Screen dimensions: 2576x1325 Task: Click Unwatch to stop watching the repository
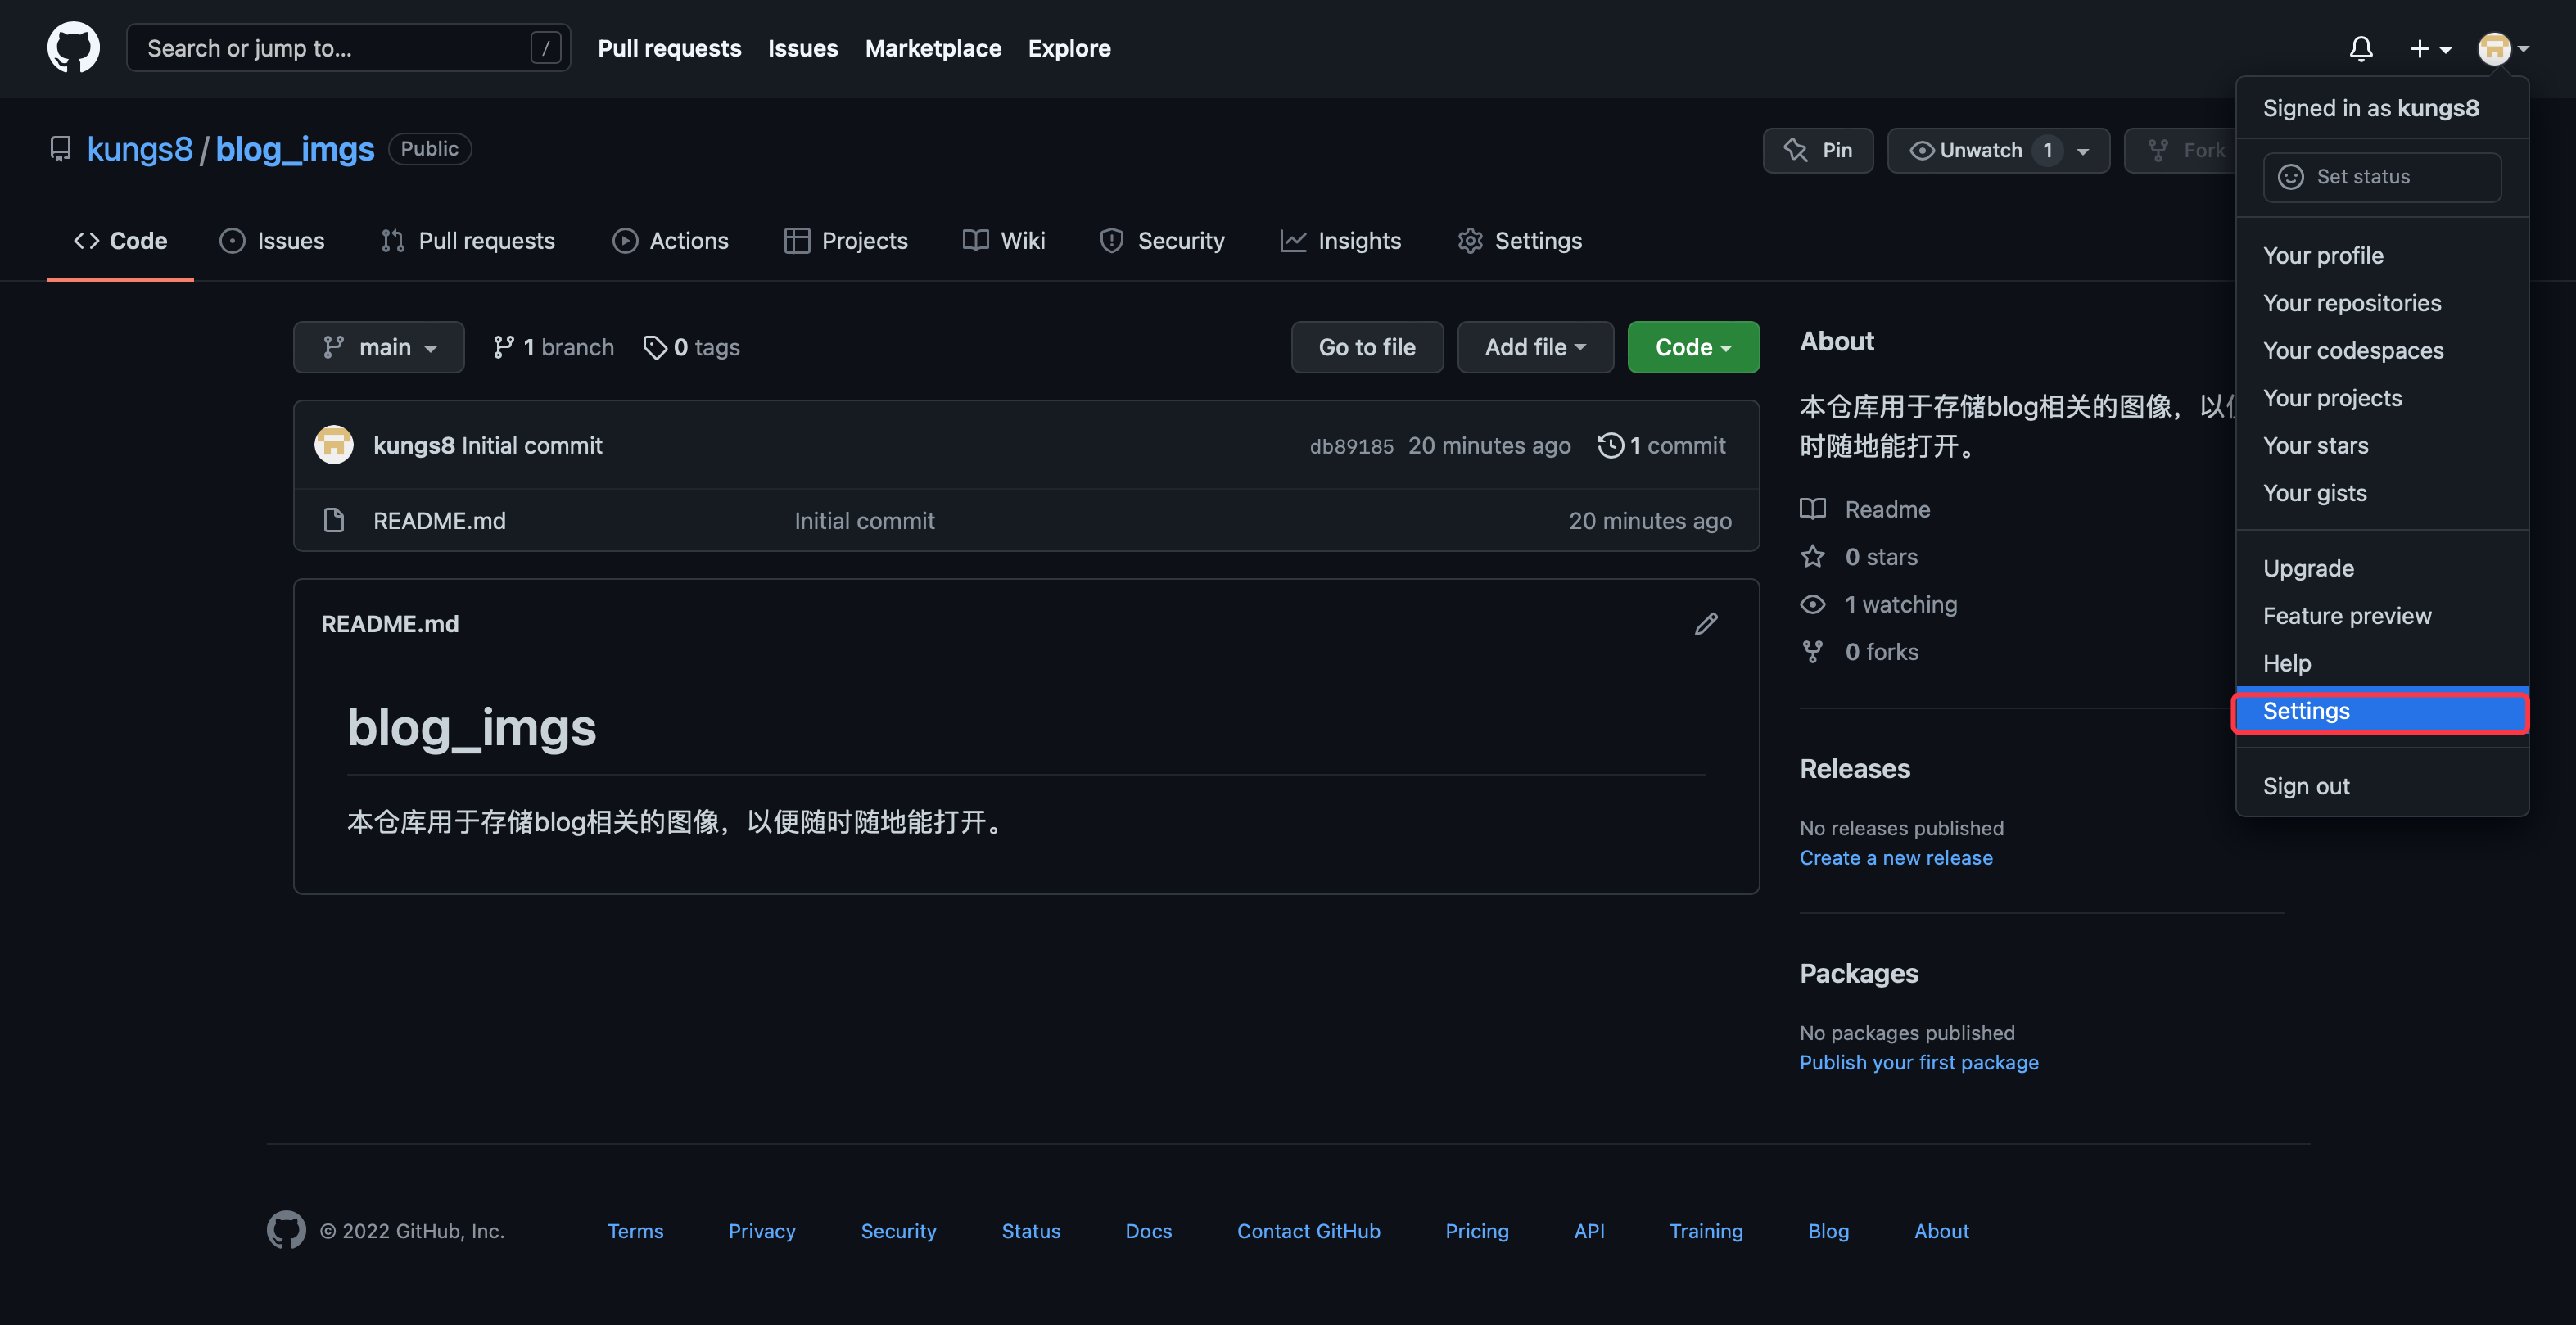tap(1966, 150)
